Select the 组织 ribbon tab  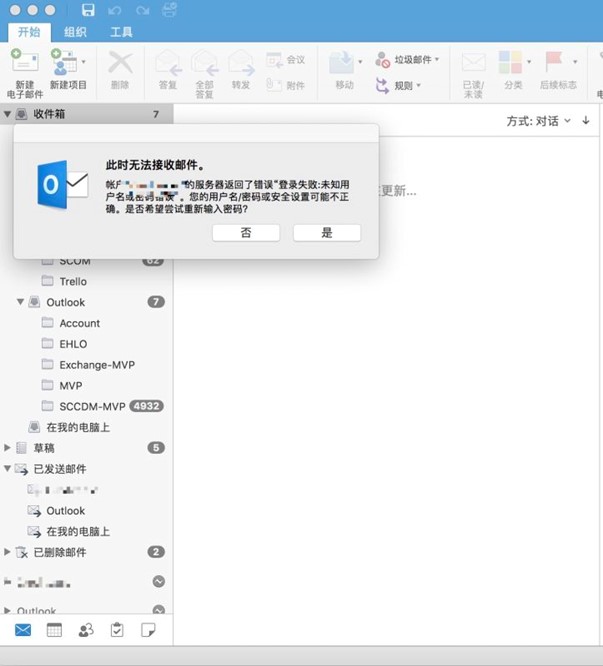75,32
